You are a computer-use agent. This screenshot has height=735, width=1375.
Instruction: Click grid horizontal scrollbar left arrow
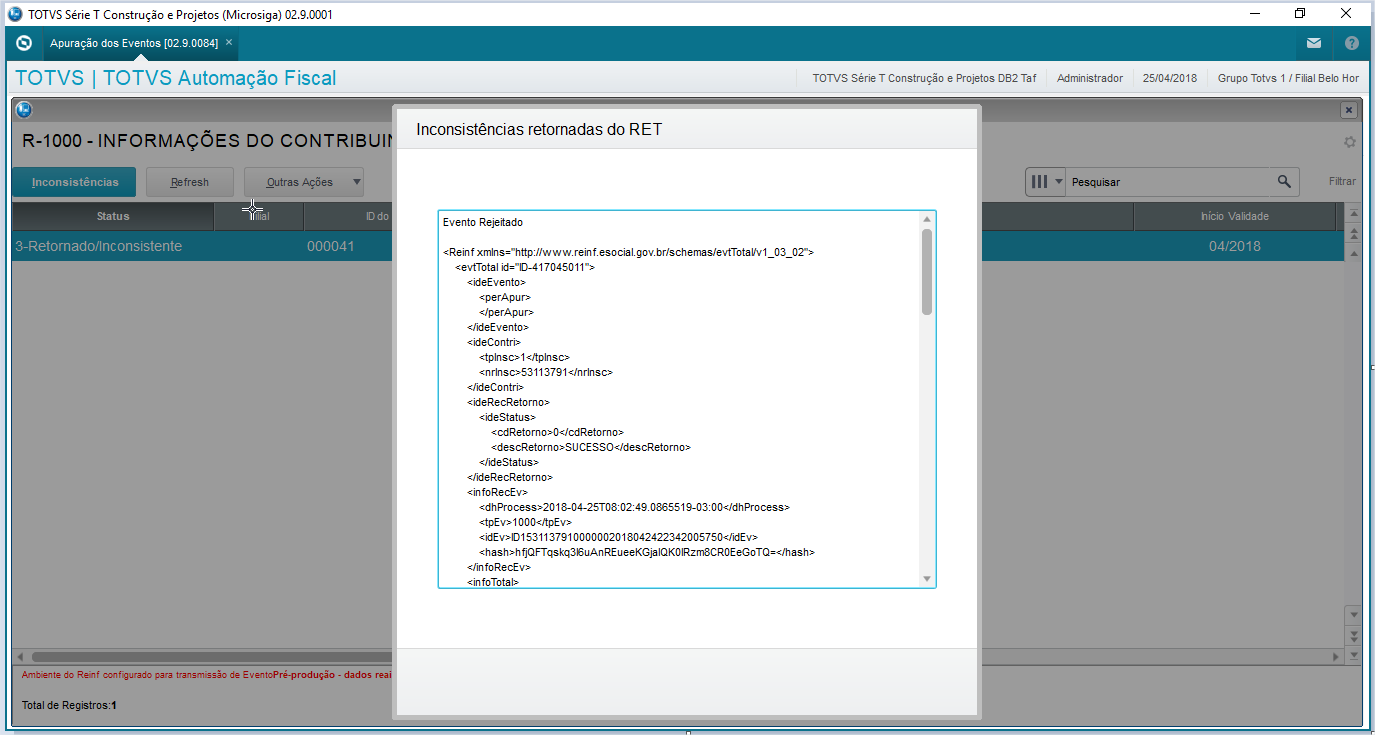tap(20, 657)
